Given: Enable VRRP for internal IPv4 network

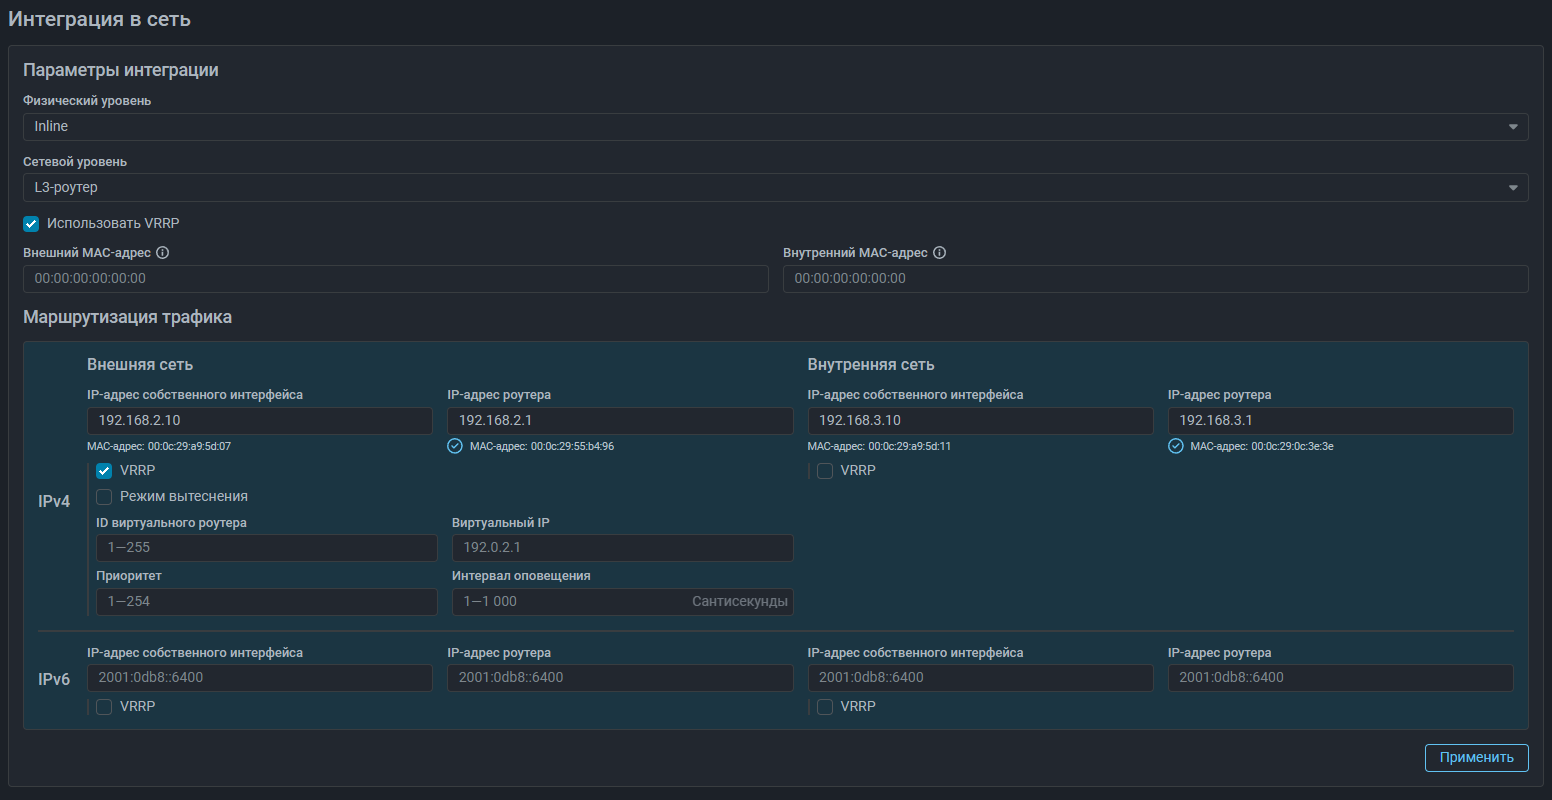Looking at the screenshot, I should point(825,471).
